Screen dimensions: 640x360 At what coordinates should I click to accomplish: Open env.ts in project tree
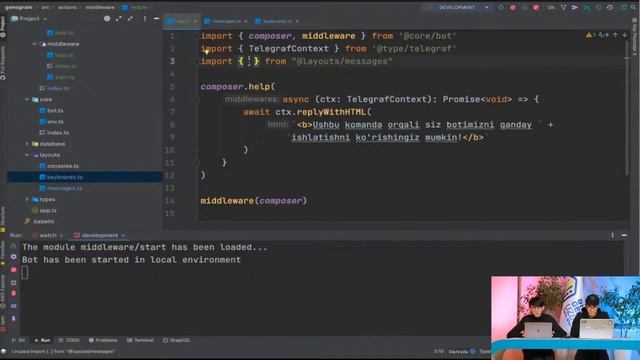(51, 122)
